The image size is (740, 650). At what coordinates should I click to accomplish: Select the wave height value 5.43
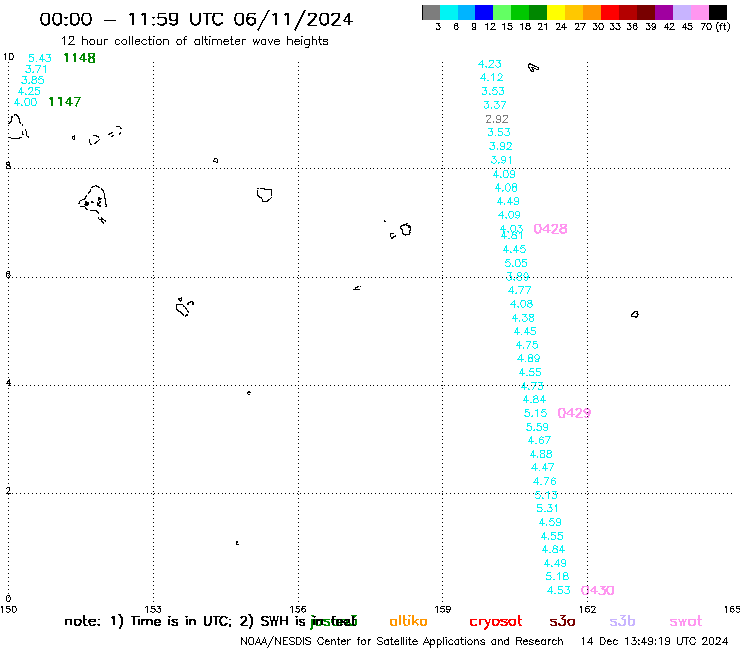click(x=40, y=58)
